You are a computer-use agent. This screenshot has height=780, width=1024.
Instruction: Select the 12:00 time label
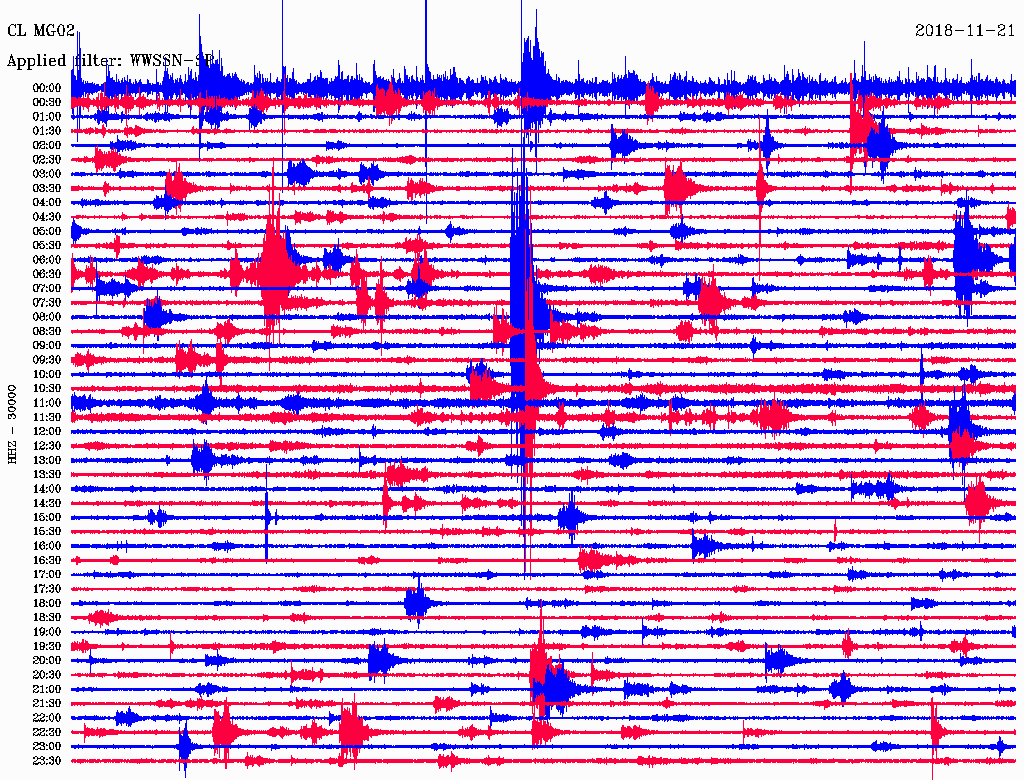[x=47, y=432]
